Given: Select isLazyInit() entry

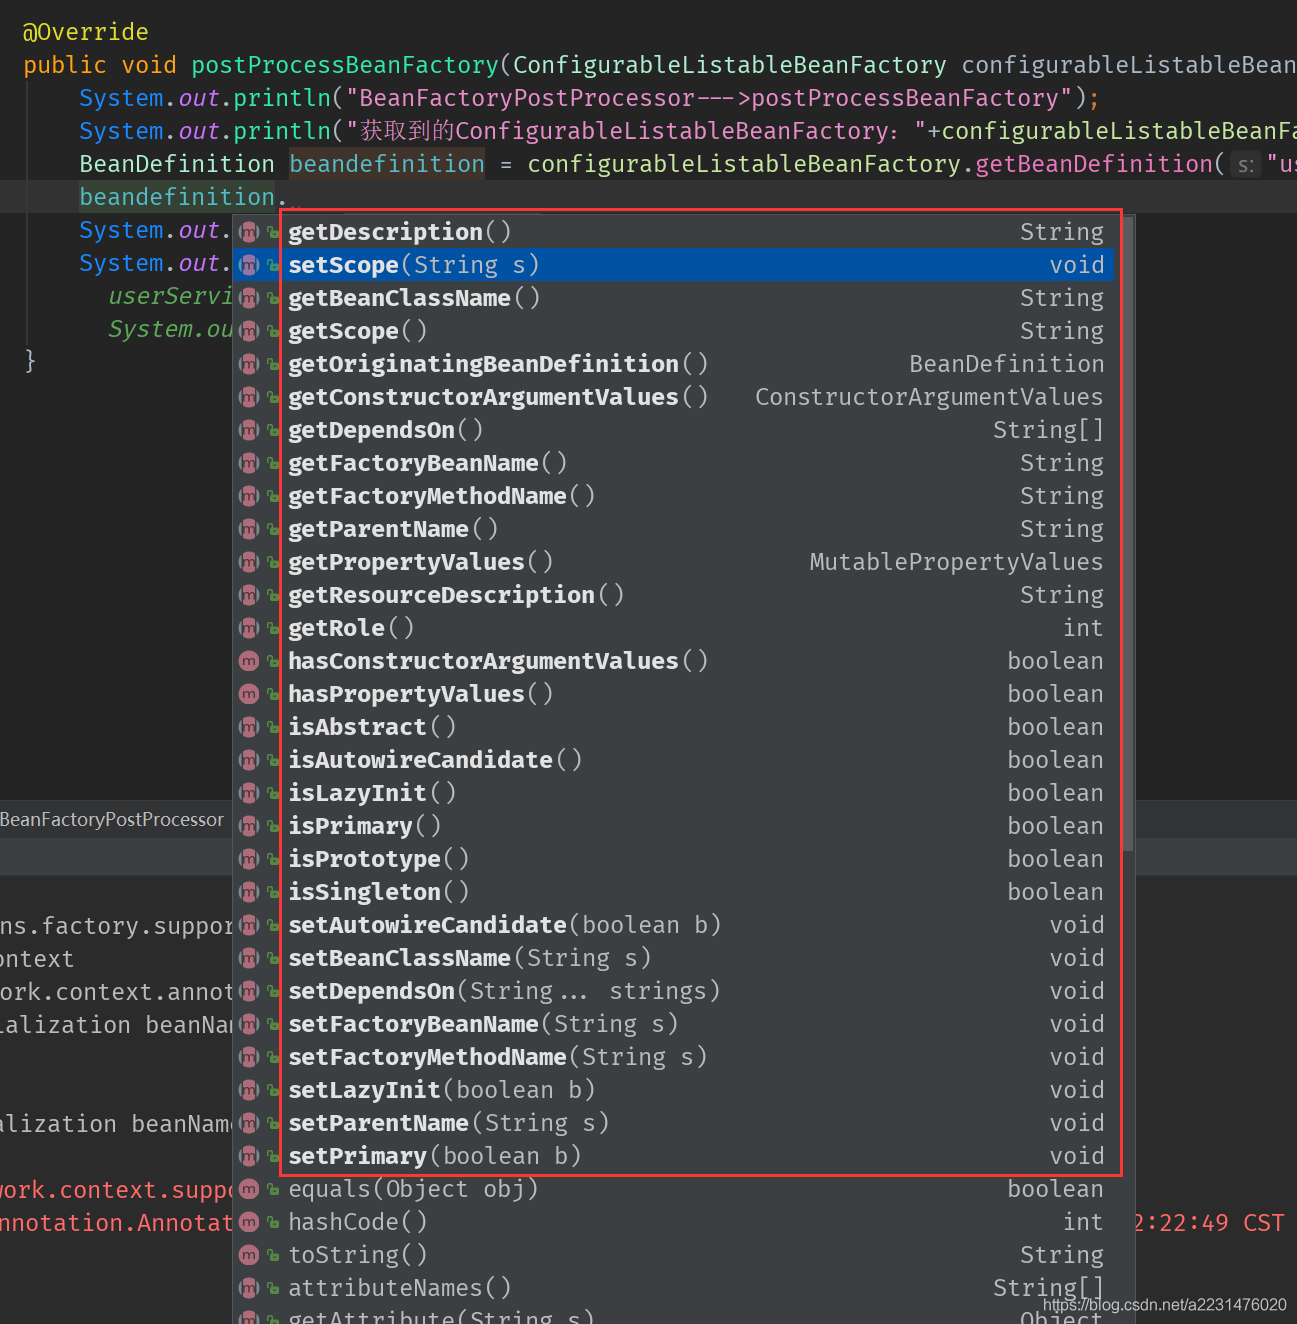Looking at the screenshot, I should tap(675, 793).
